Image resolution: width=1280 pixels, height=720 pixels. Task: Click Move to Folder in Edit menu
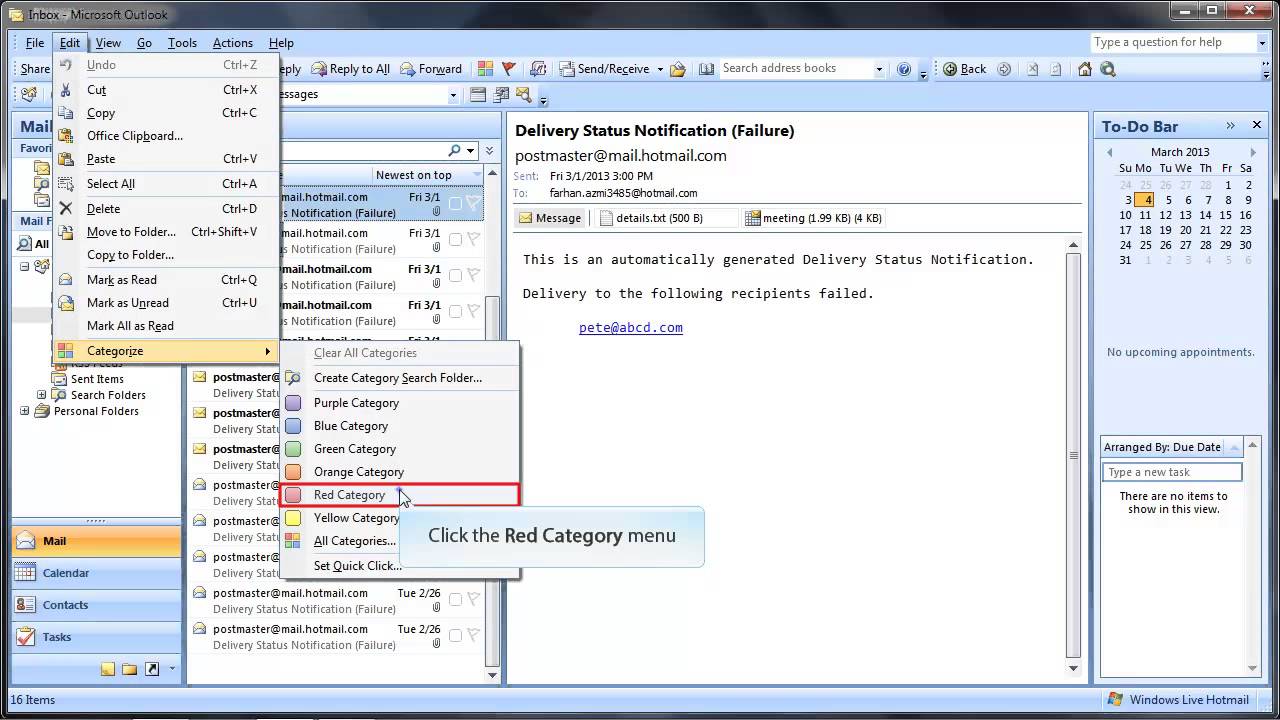click(166, 232)
